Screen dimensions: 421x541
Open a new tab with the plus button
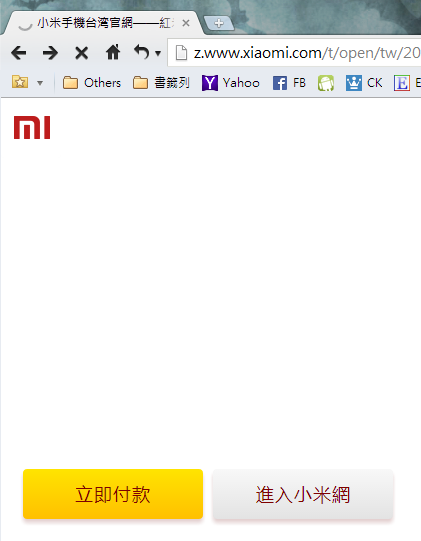pyautogui.click(x=219, y=23)
